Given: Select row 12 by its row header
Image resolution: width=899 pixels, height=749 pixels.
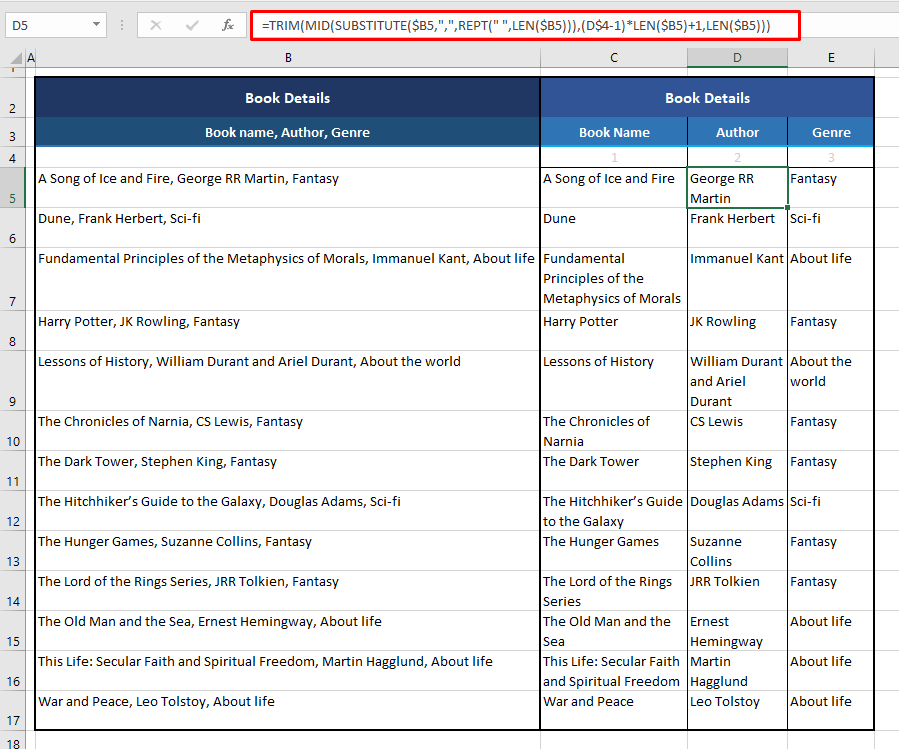Looking at the screenshot, I should 12,511.
